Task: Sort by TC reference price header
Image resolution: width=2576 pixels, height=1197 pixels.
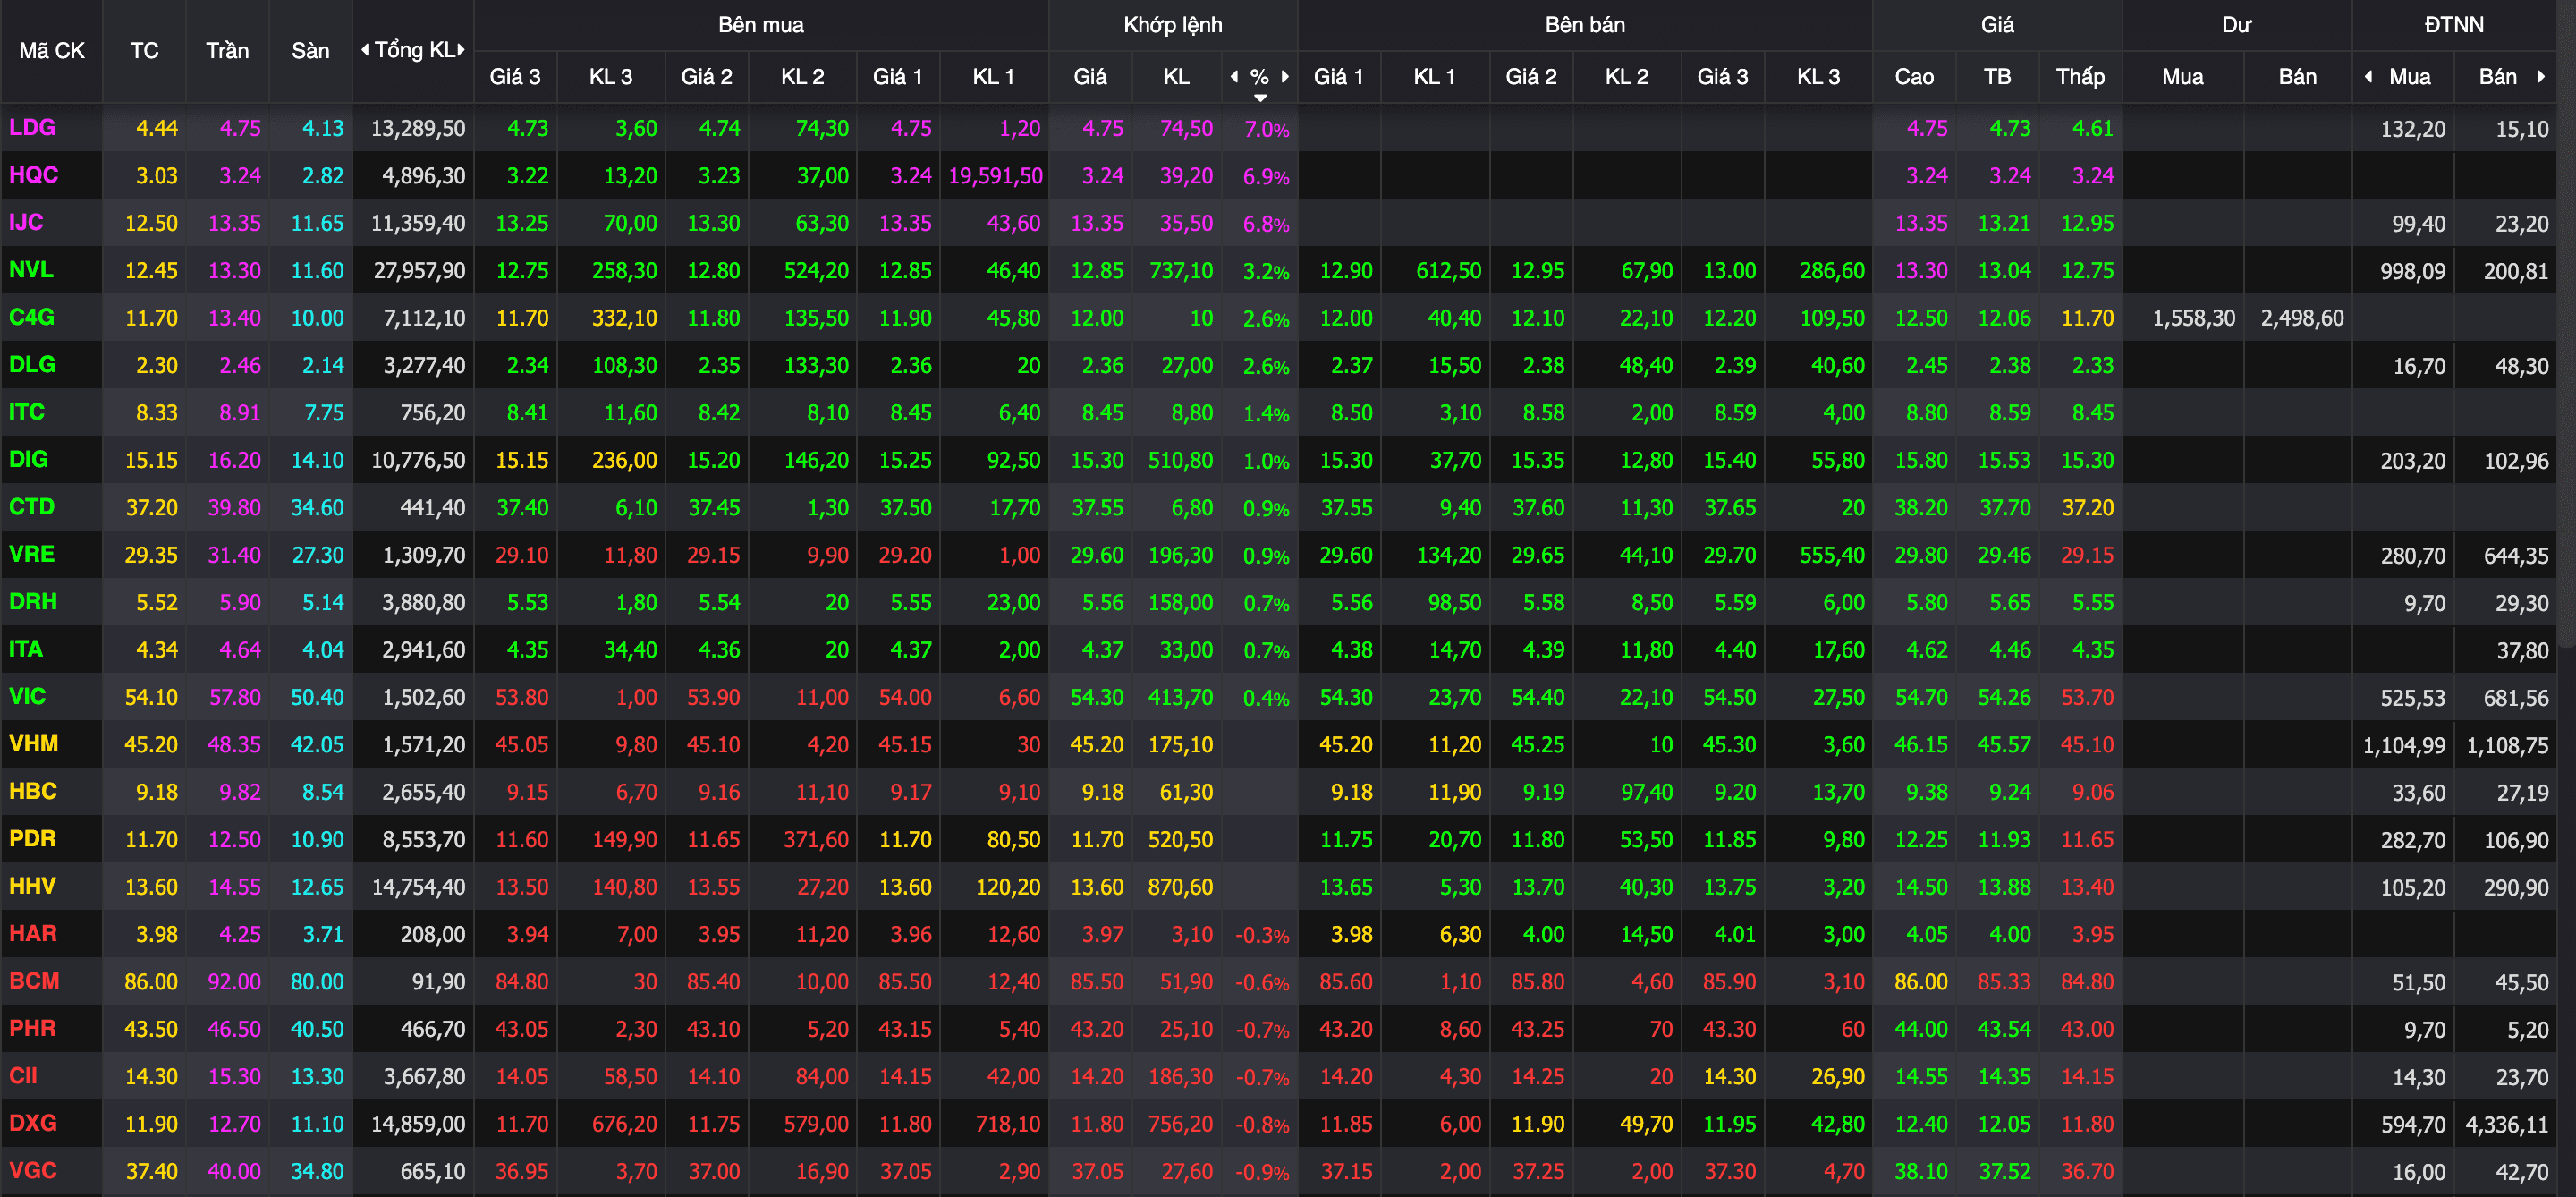Action: coord(144,51)
